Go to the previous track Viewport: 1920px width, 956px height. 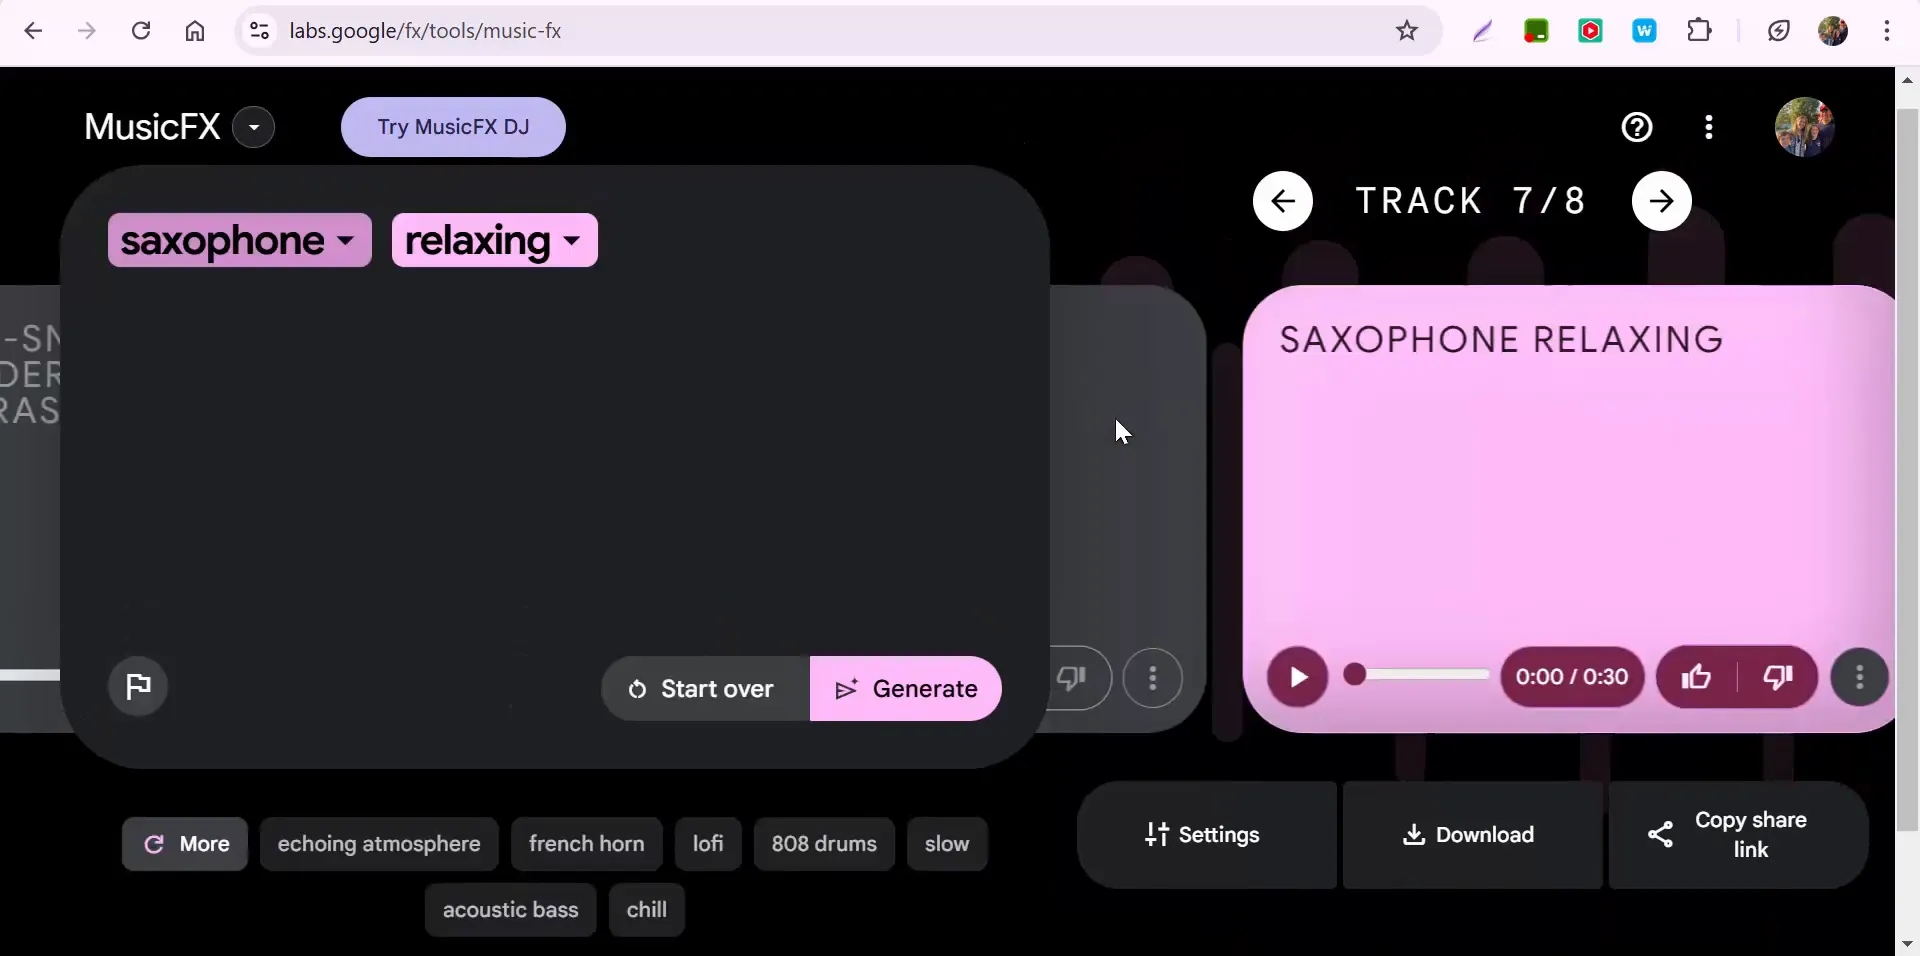point(1283,201)
